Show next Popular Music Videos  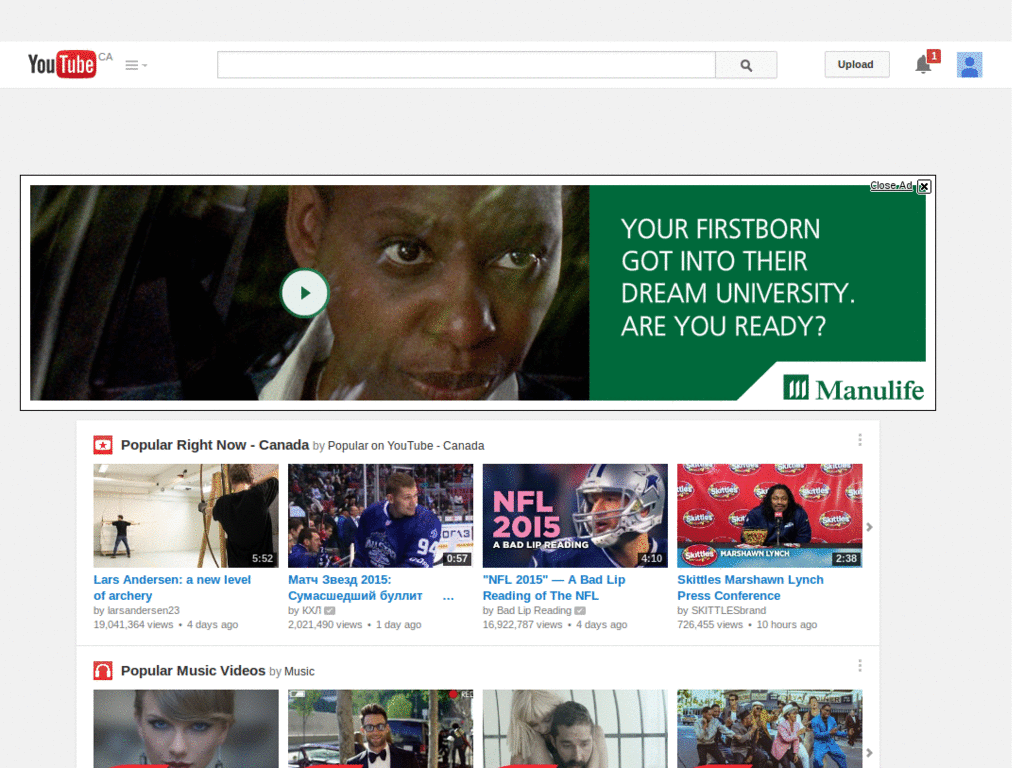pyautogui.click(x=869, y=752)
